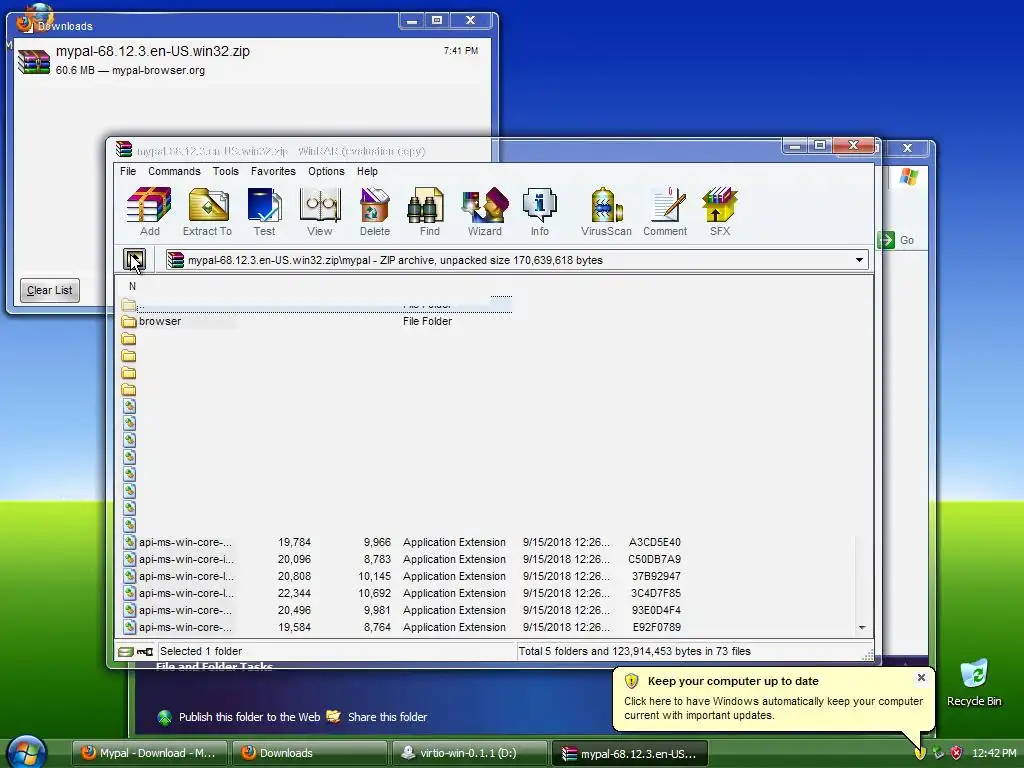Viewport: 1024px width, 768px height.
Task: Click the file list scroll down arrow
Action: pyautogui.click(x=862, y=628)
